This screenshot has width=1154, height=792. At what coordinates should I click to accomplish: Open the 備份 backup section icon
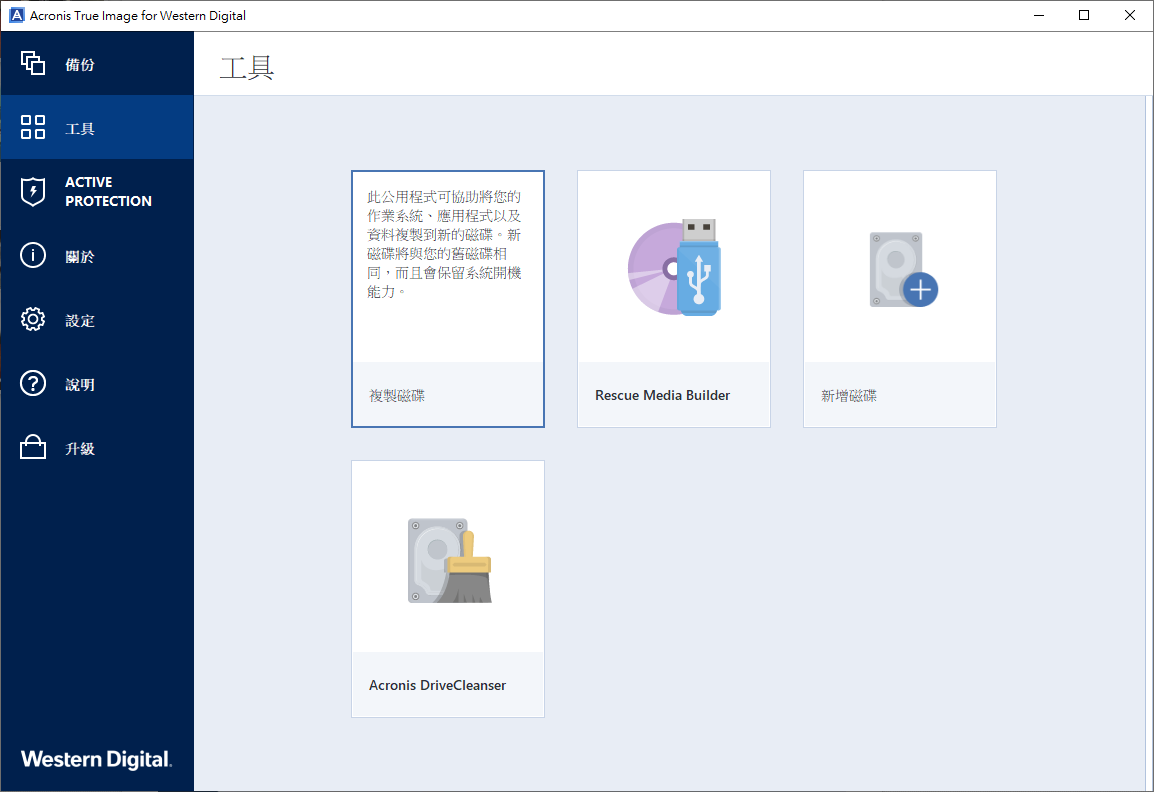[x=32, y=63]
